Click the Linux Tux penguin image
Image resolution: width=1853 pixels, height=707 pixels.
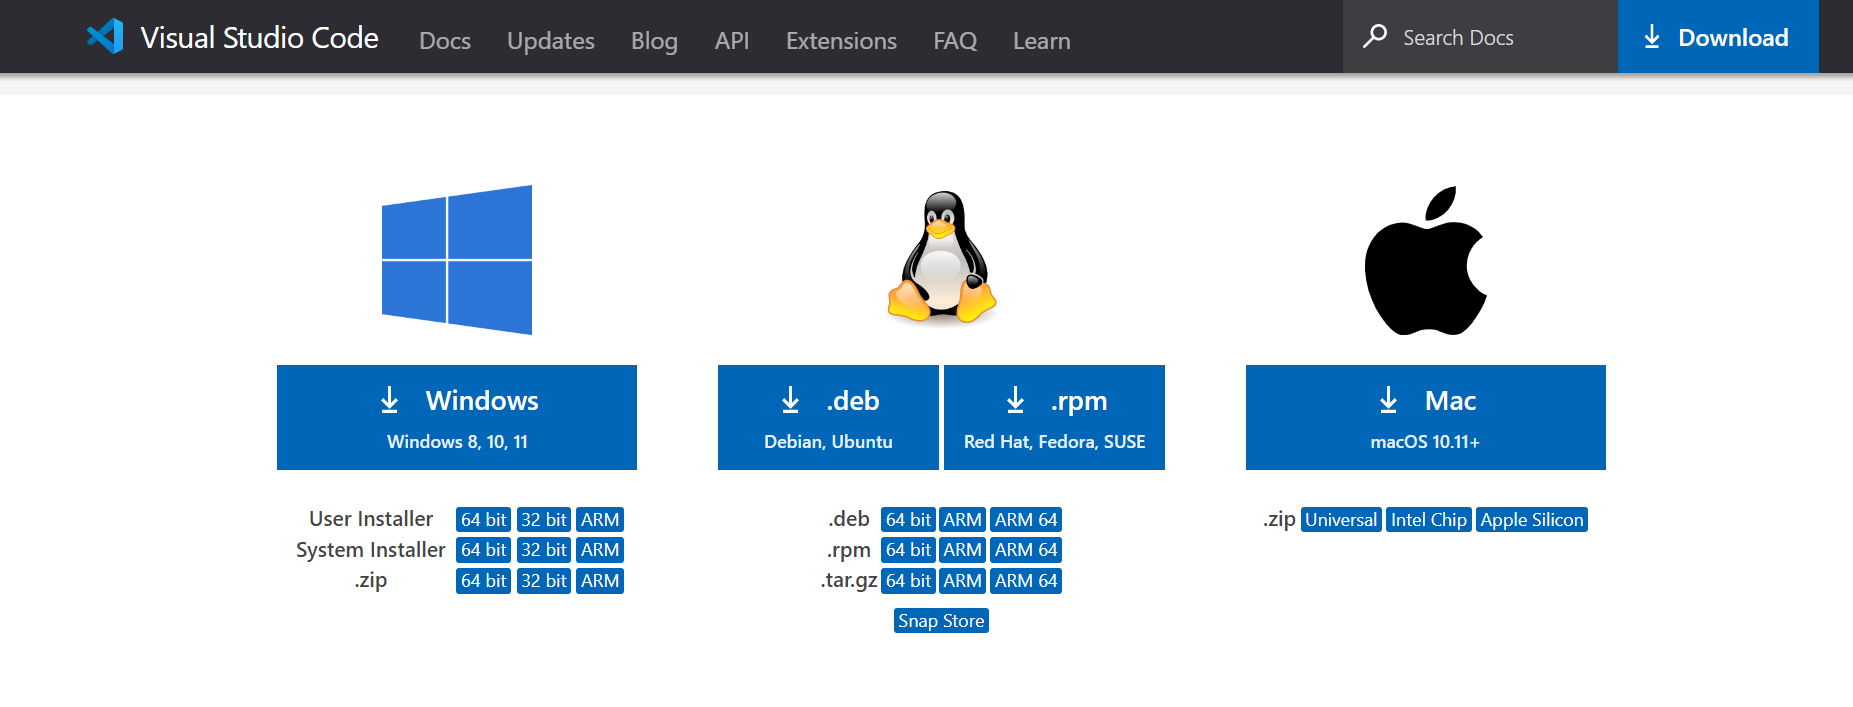pyautogui.click(x=941, y=257)
